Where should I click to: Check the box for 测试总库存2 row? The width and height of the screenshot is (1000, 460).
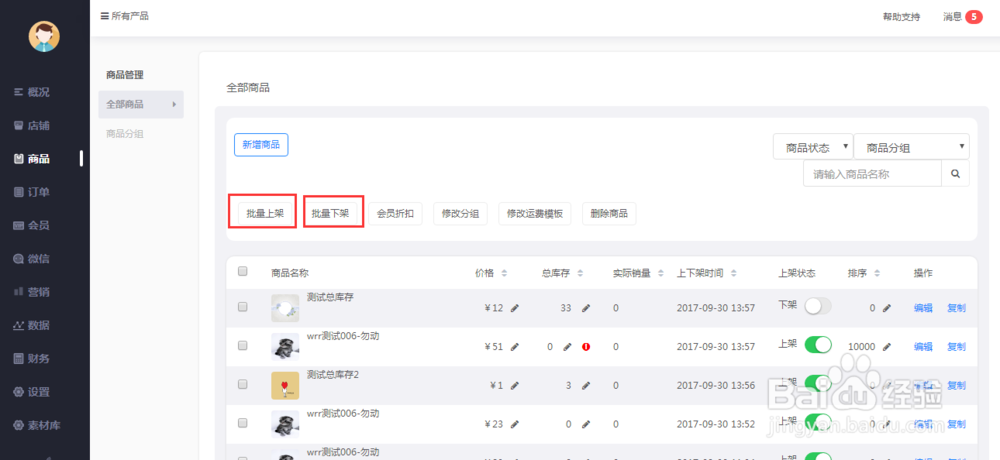click(x=242, y=384)
